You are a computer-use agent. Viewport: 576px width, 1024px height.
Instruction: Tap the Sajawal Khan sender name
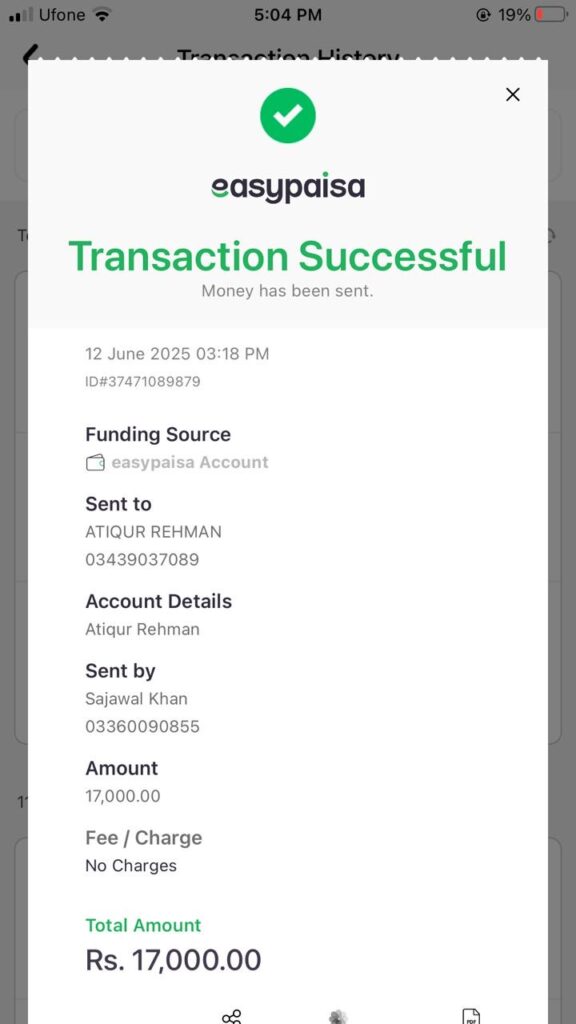[136, 698]
